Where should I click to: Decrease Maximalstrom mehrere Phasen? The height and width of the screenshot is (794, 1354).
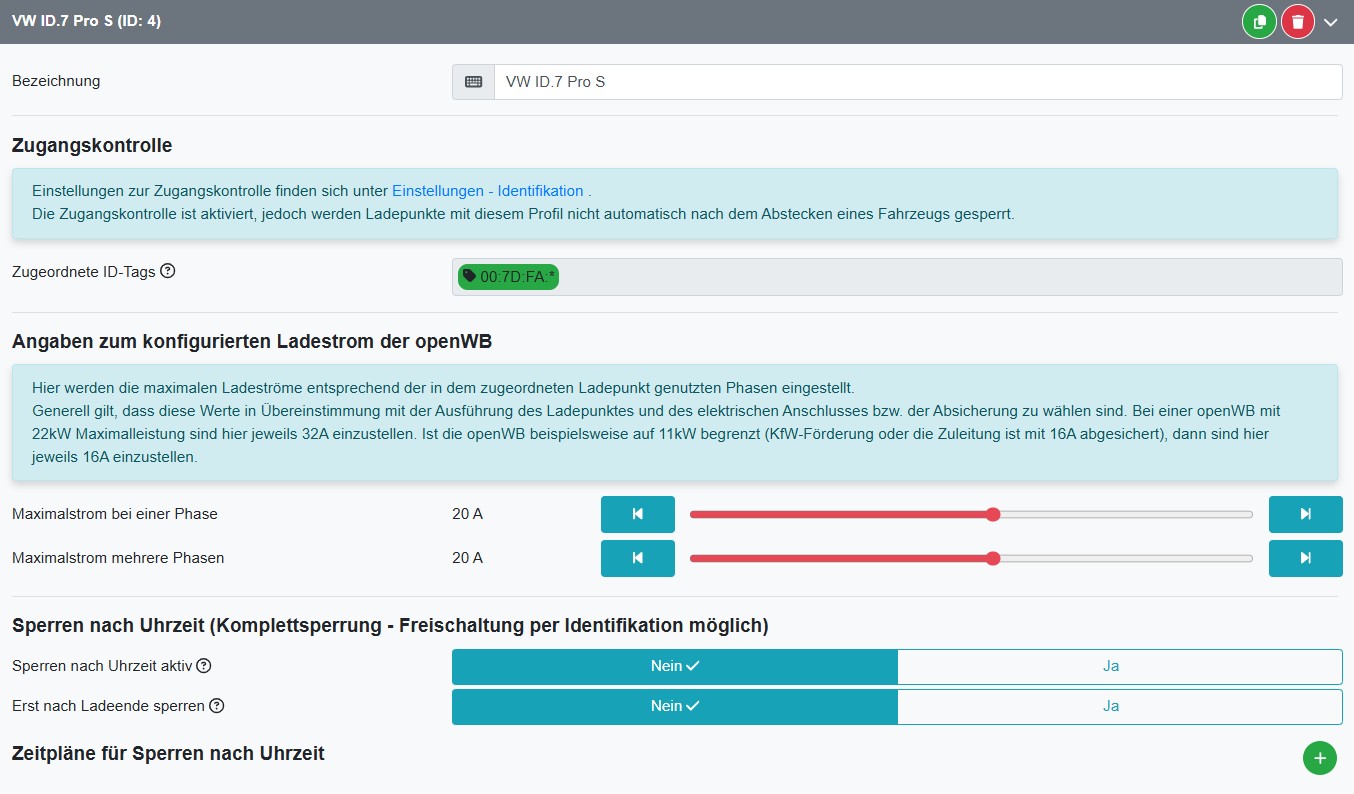coord(637,558)
